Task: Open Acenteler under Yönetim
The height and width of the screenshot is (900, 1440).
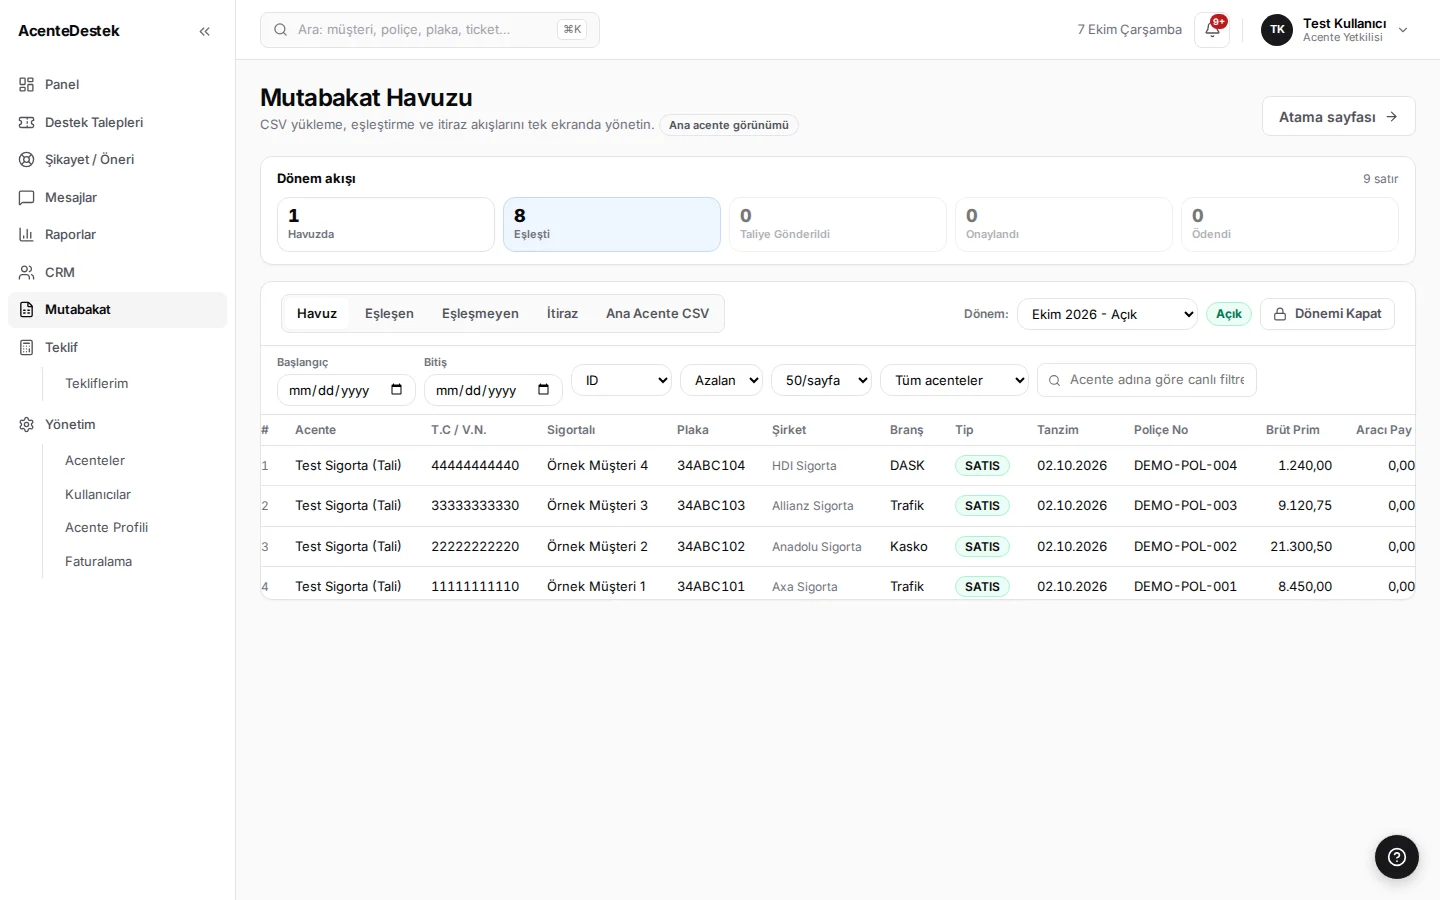Action: point(95,460)
